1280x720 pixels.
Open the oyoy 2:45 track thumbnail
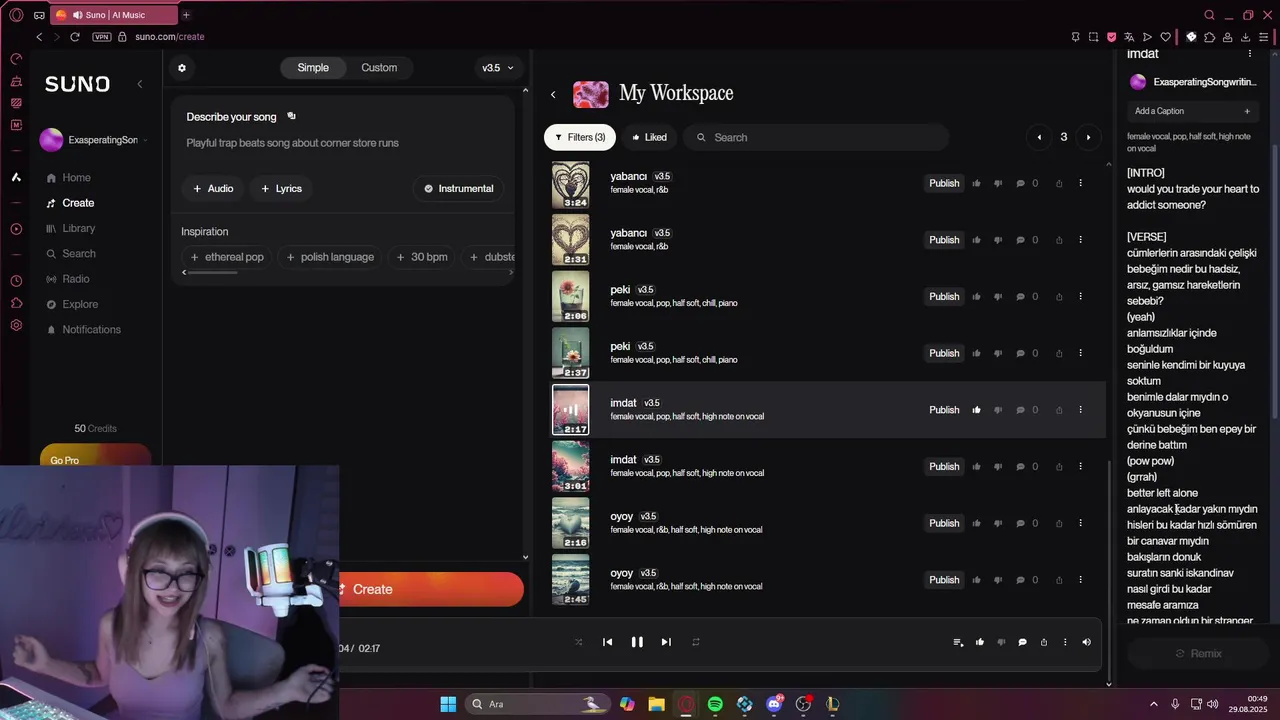[x=571, y=580]
